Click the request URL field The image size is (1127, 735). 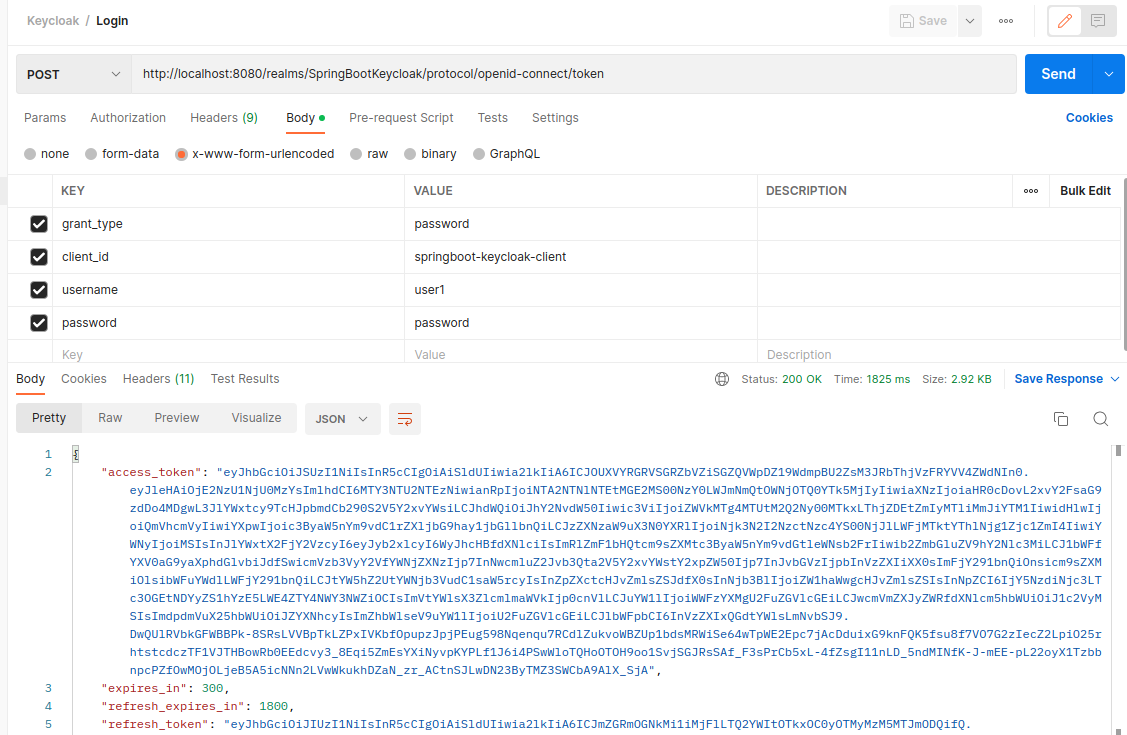click(x=574, y=74)
